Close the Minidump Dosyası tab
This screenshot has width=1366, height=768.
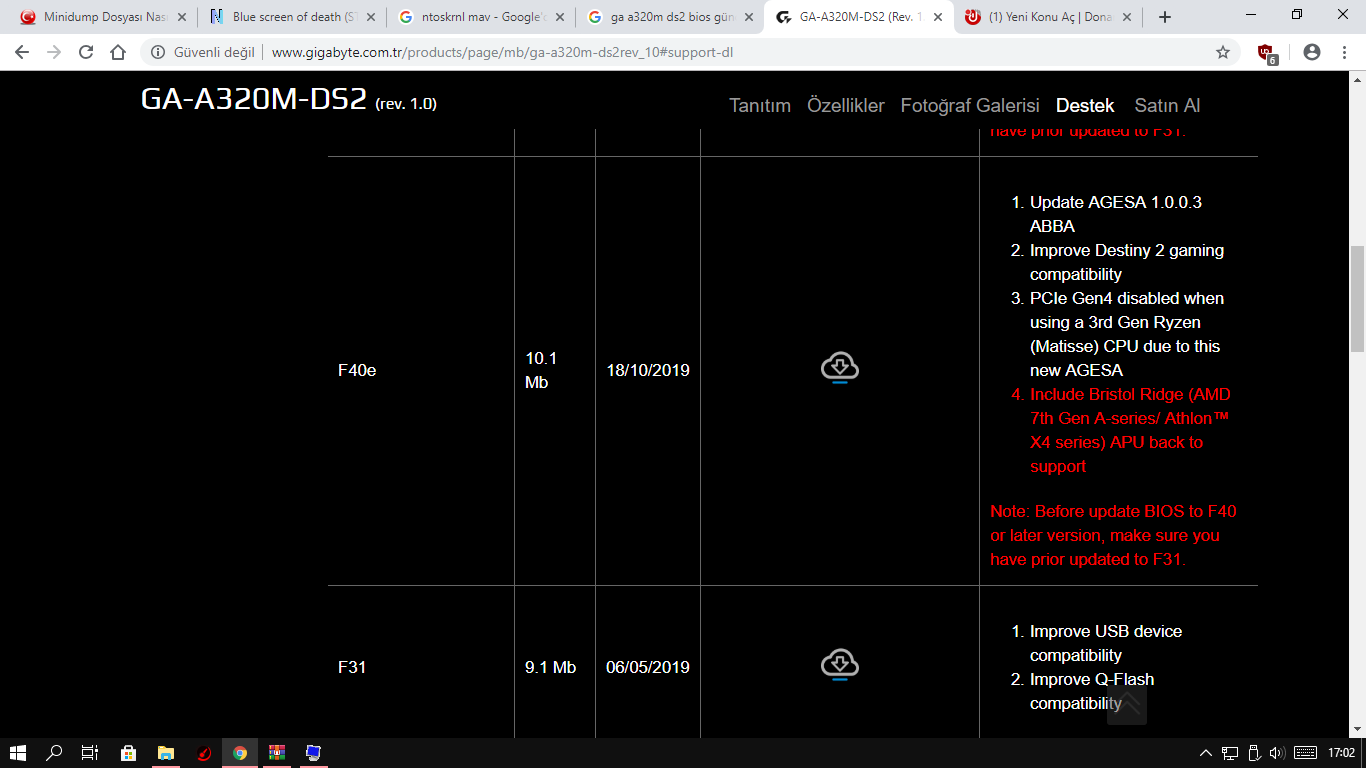click(181, 17)
